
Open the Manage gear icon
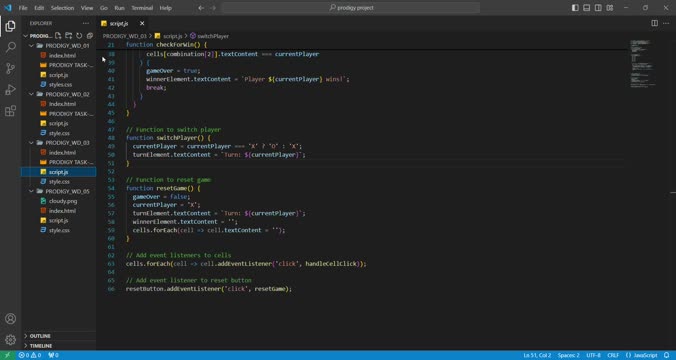coord(10,340)
